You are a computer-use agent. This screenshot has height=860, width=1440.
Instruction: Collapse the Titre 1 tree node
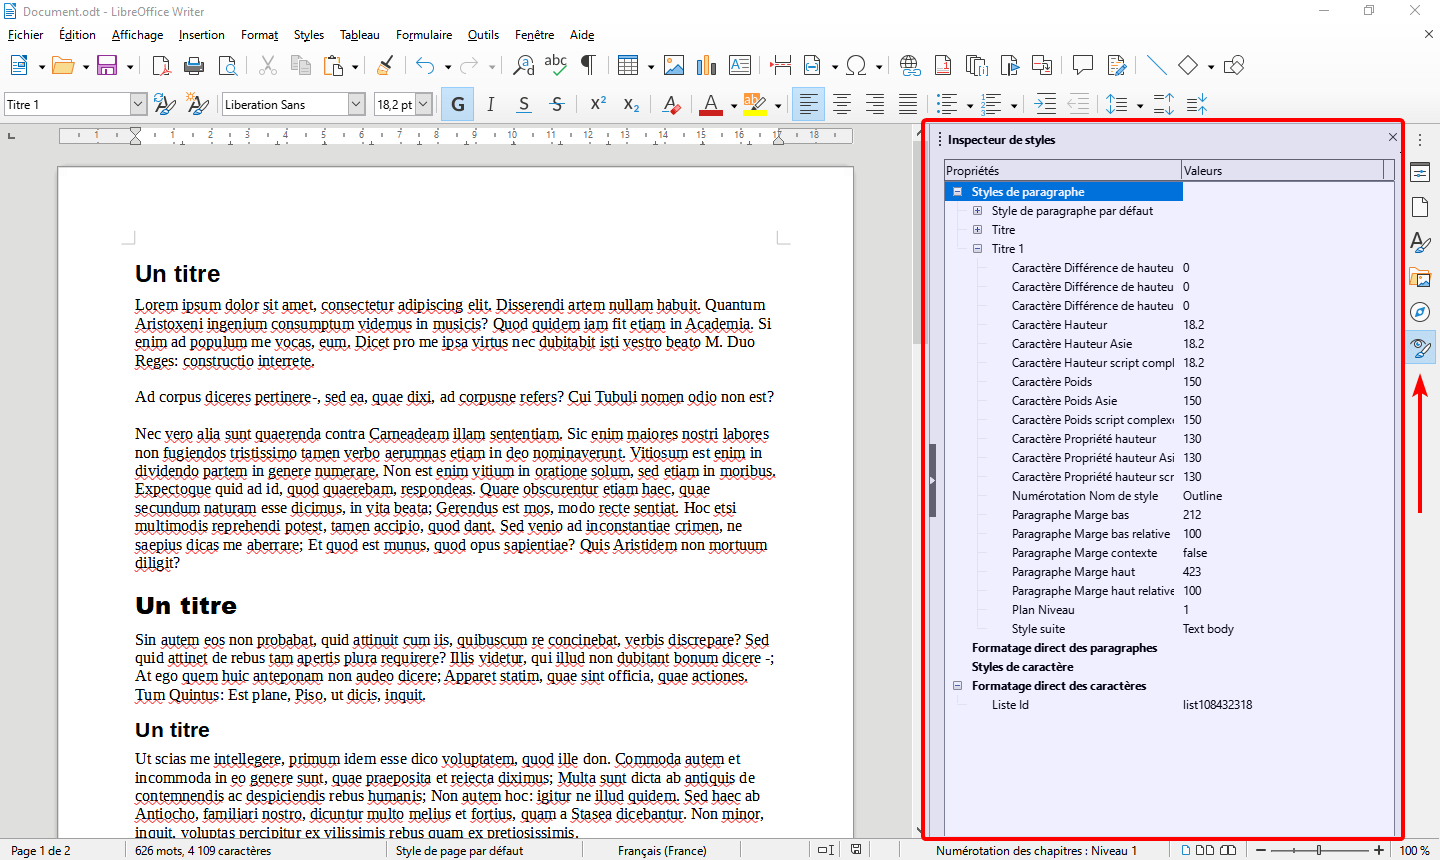point(977,249)
